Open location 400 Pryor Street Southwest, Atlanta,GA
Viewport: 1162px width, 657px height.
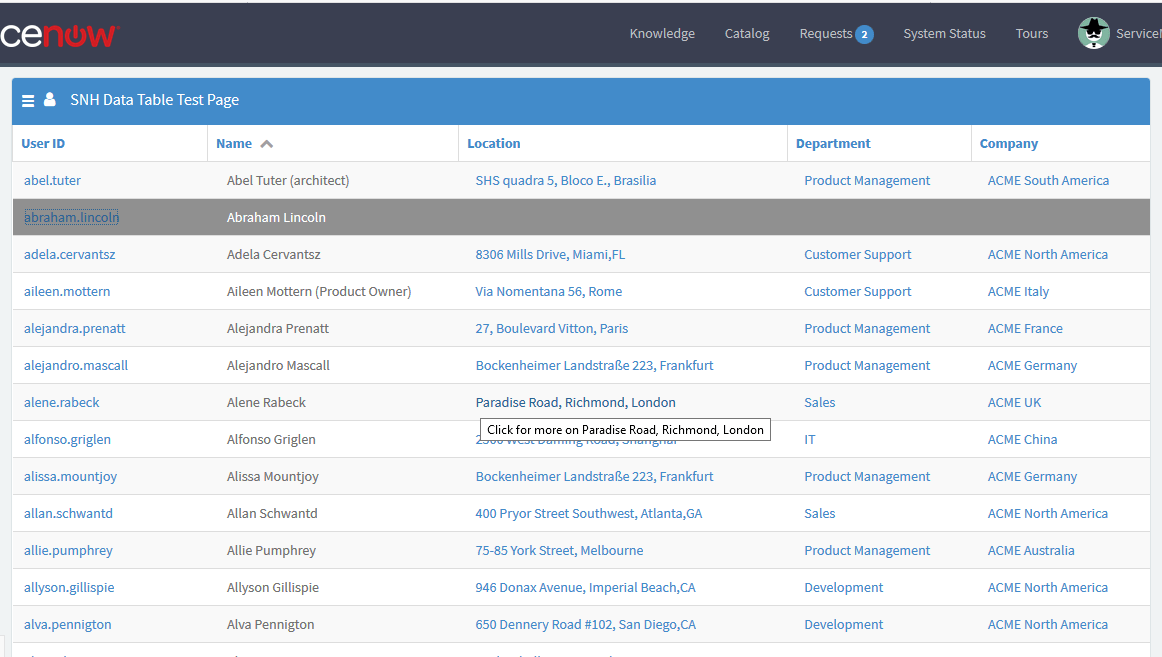[x=588, y=514]
